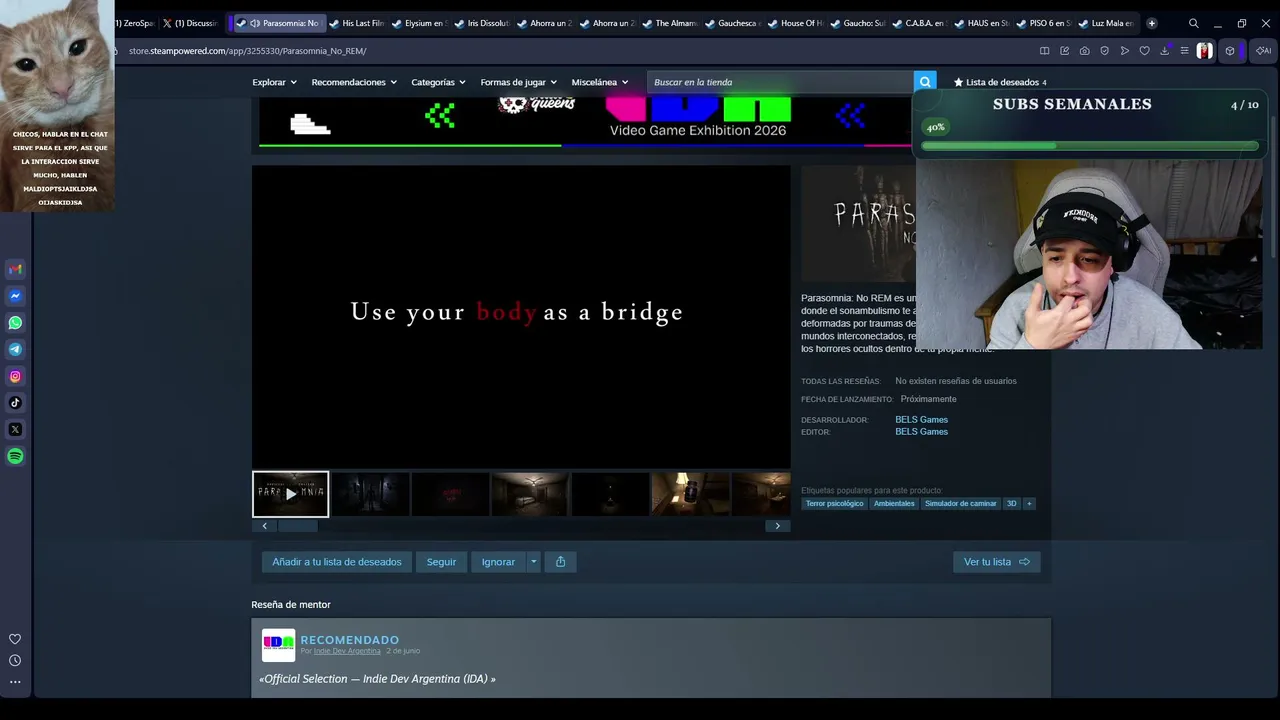Click the main trailer video area
Viewport: 1280px width, 720px height.
[521, 317]
